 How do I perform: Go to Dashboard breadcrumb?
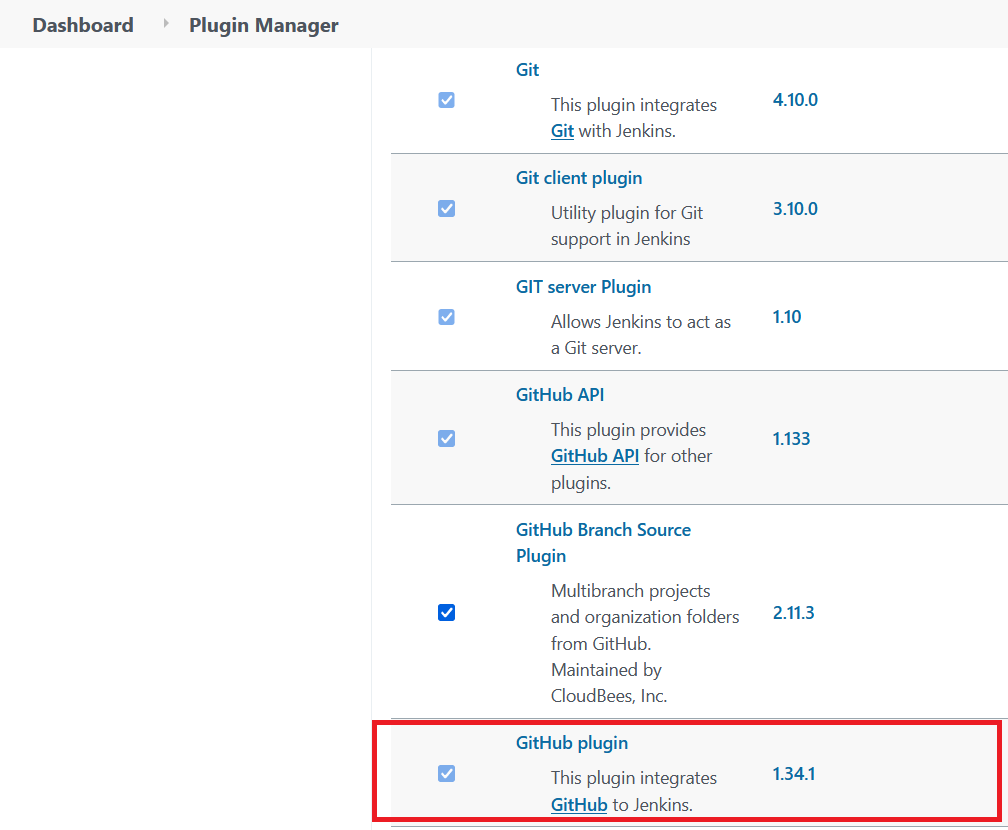pos(83,25)
